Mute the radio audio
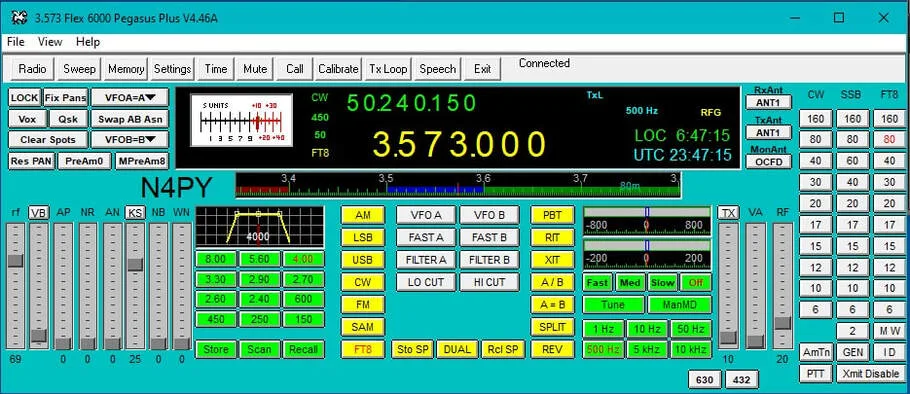This screenshot has height=394, width=910. pyautogui.click(x=255, y=69)
